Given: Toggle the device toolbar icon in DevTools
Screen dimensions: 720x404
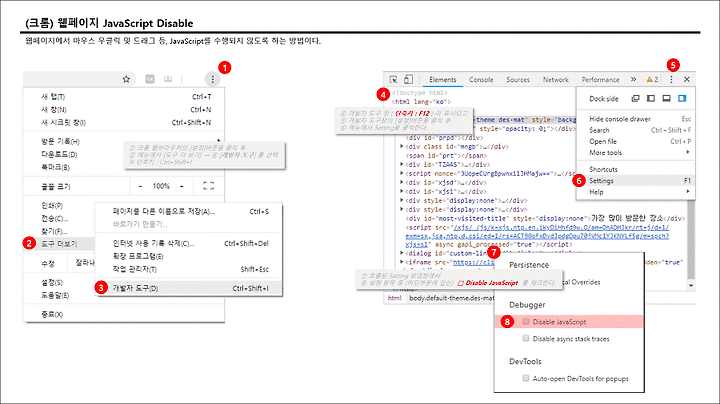Looking at the screenshot, I should click(408, 79).
